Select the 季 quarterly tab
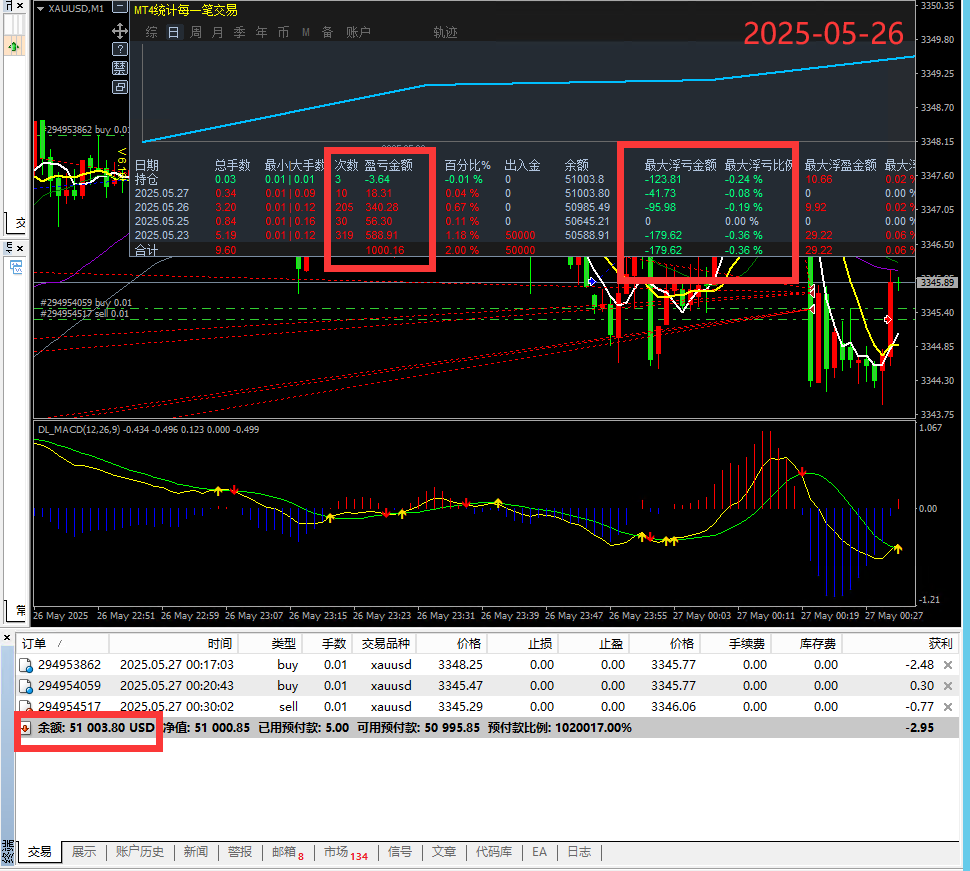970x871 pixels. pyautogui.click(x=239, y=32)
